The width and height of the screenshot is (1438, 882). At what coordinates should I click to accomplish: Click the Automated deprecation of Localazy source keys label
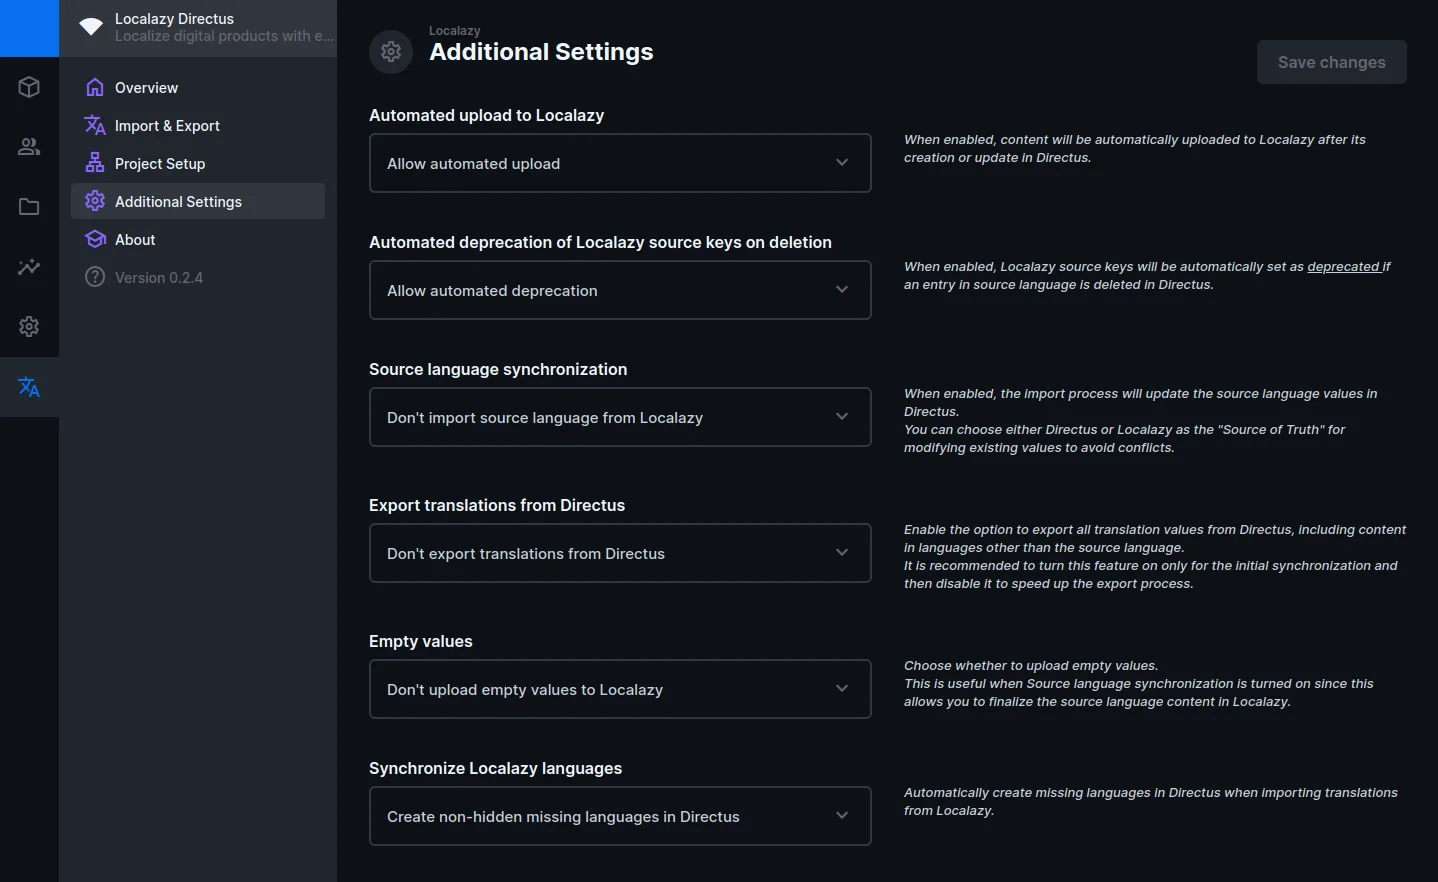tap(600, 242)
